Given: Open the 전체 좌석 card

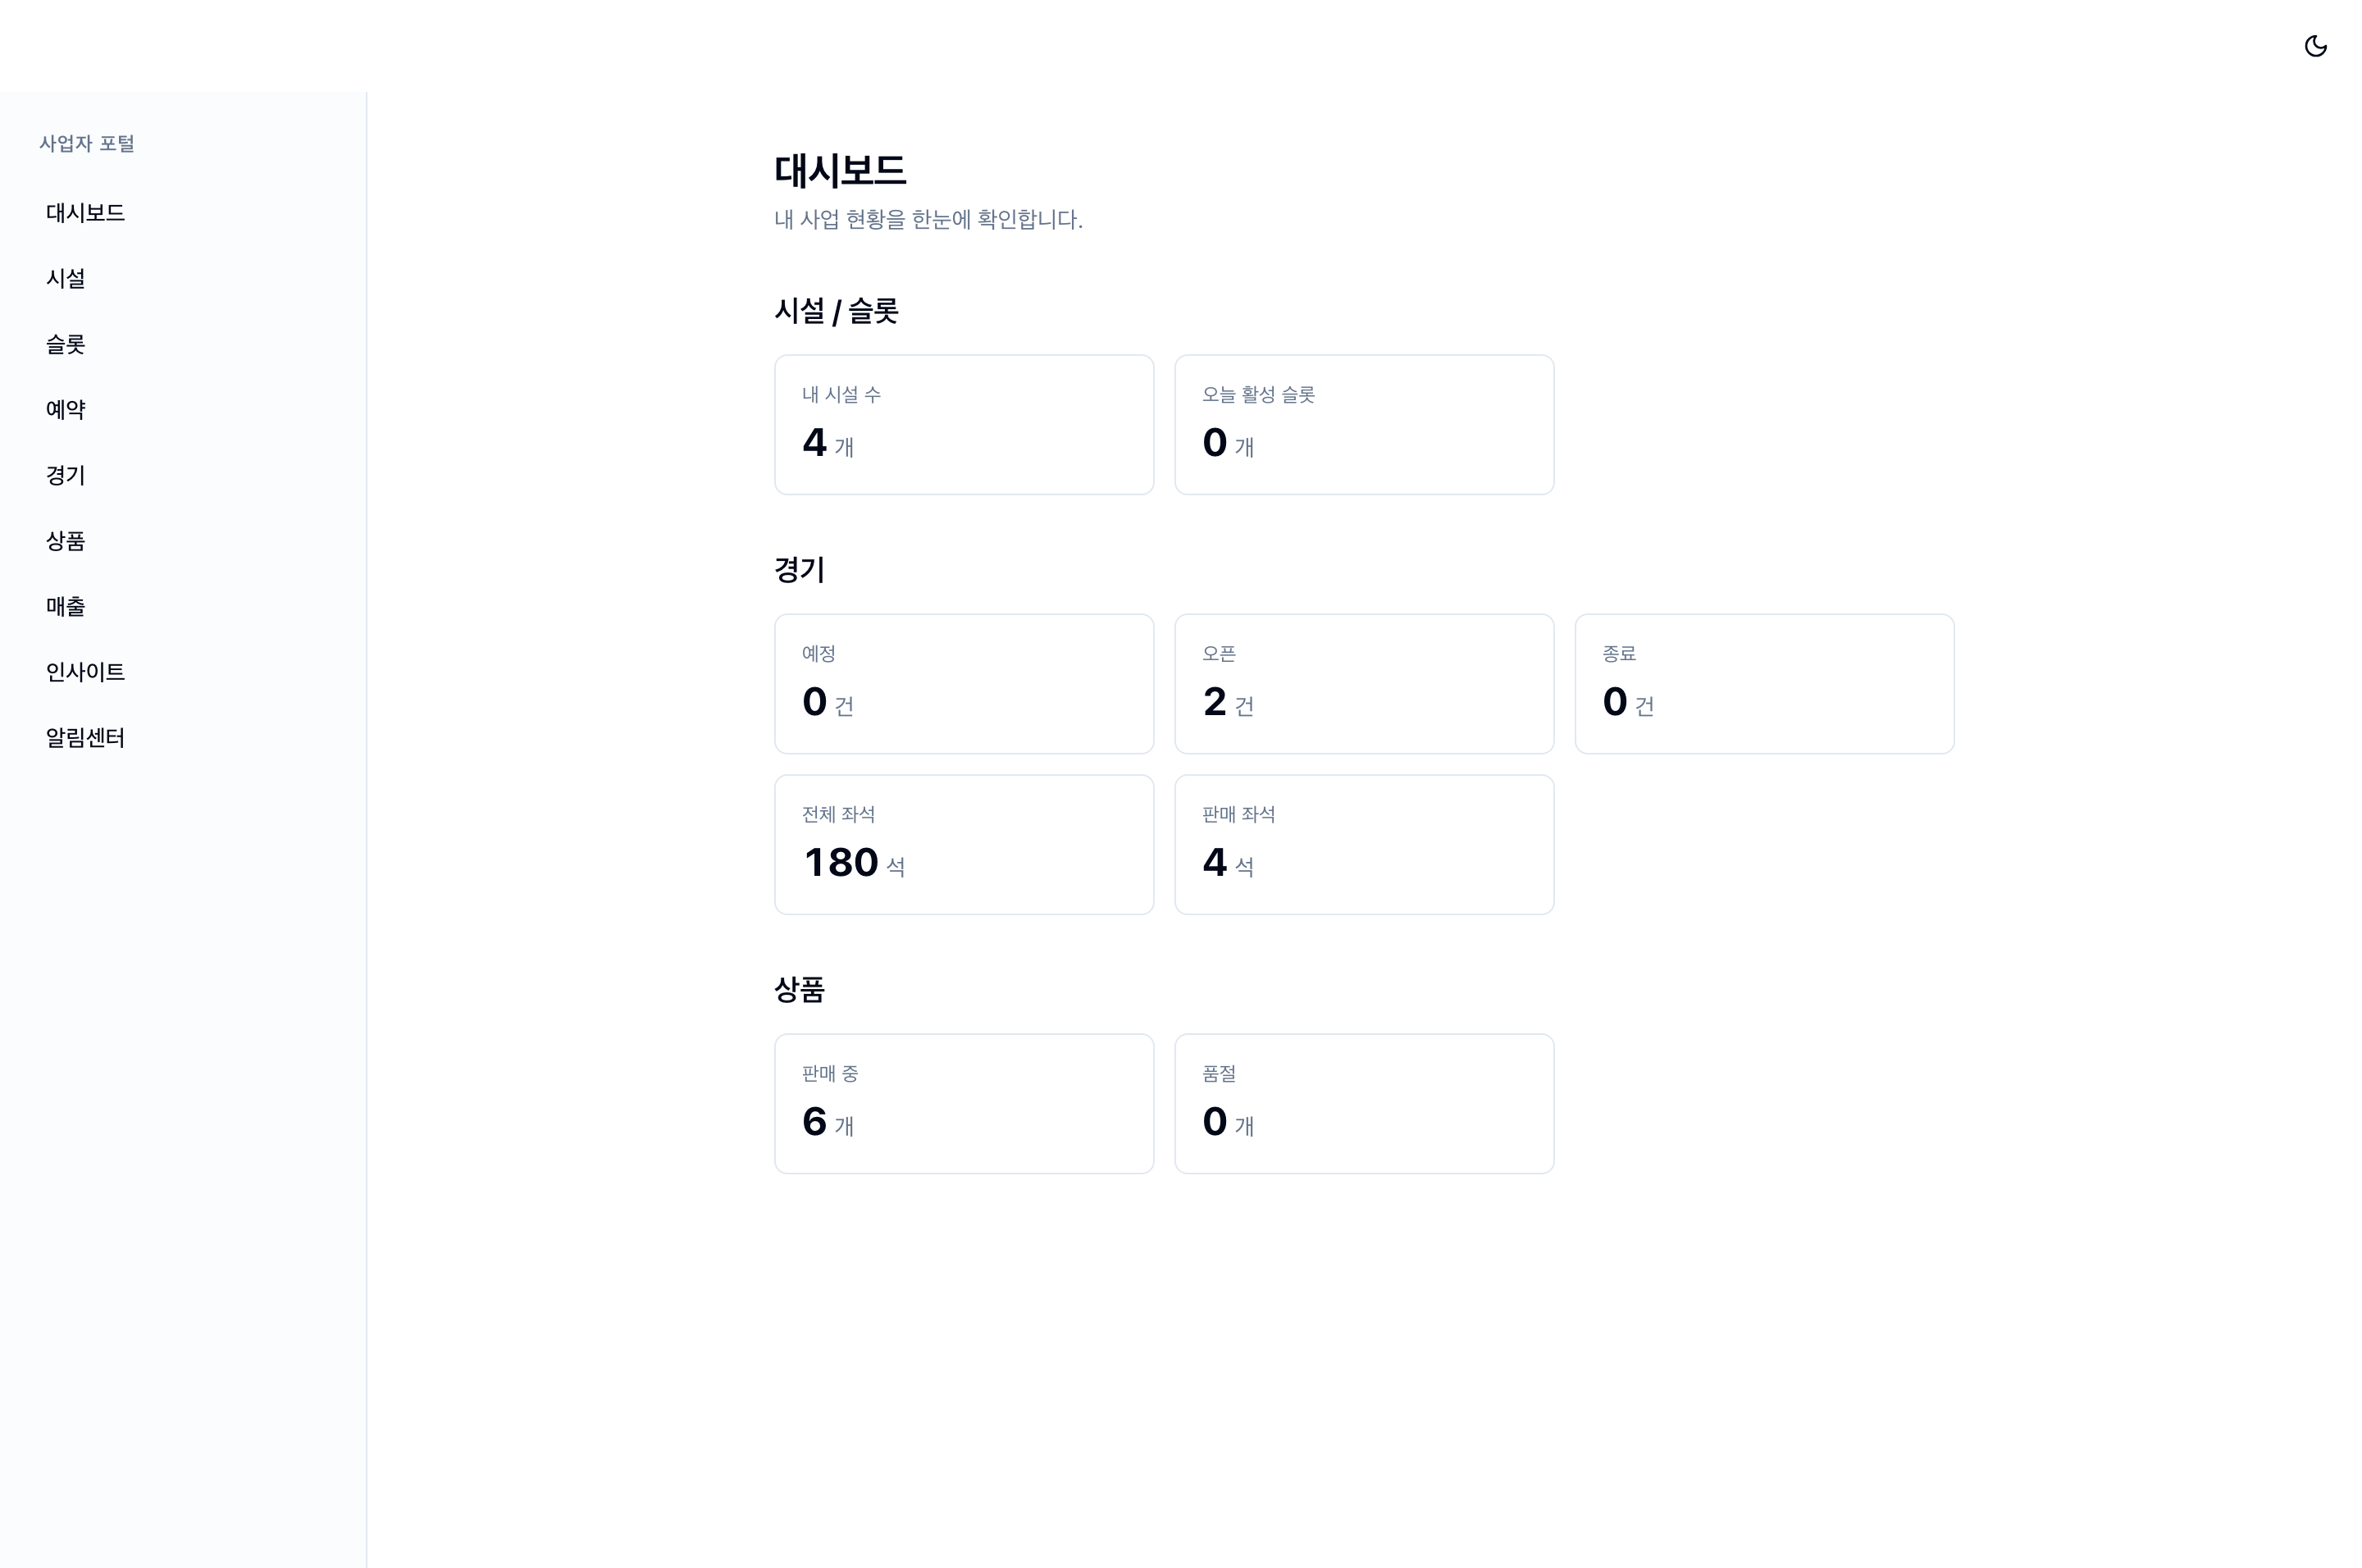Looking at the screenshot, I should (x=964, y=845).
